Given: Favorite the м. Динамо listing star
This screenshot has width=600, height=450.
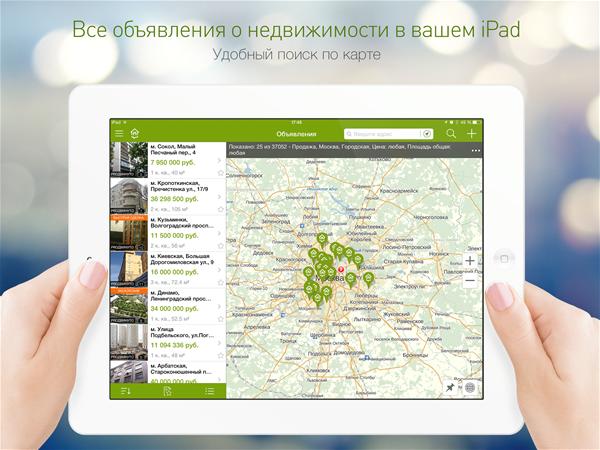Looking at the screenshot, I should point(220,319).
